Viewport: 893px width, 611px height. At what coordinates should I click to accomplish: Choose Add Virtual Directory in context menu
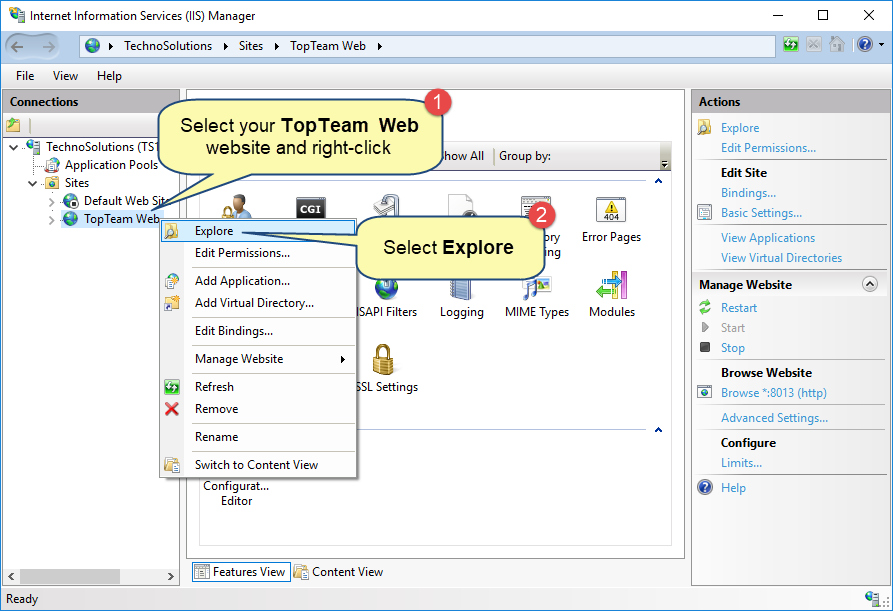[x=259, y=303]
